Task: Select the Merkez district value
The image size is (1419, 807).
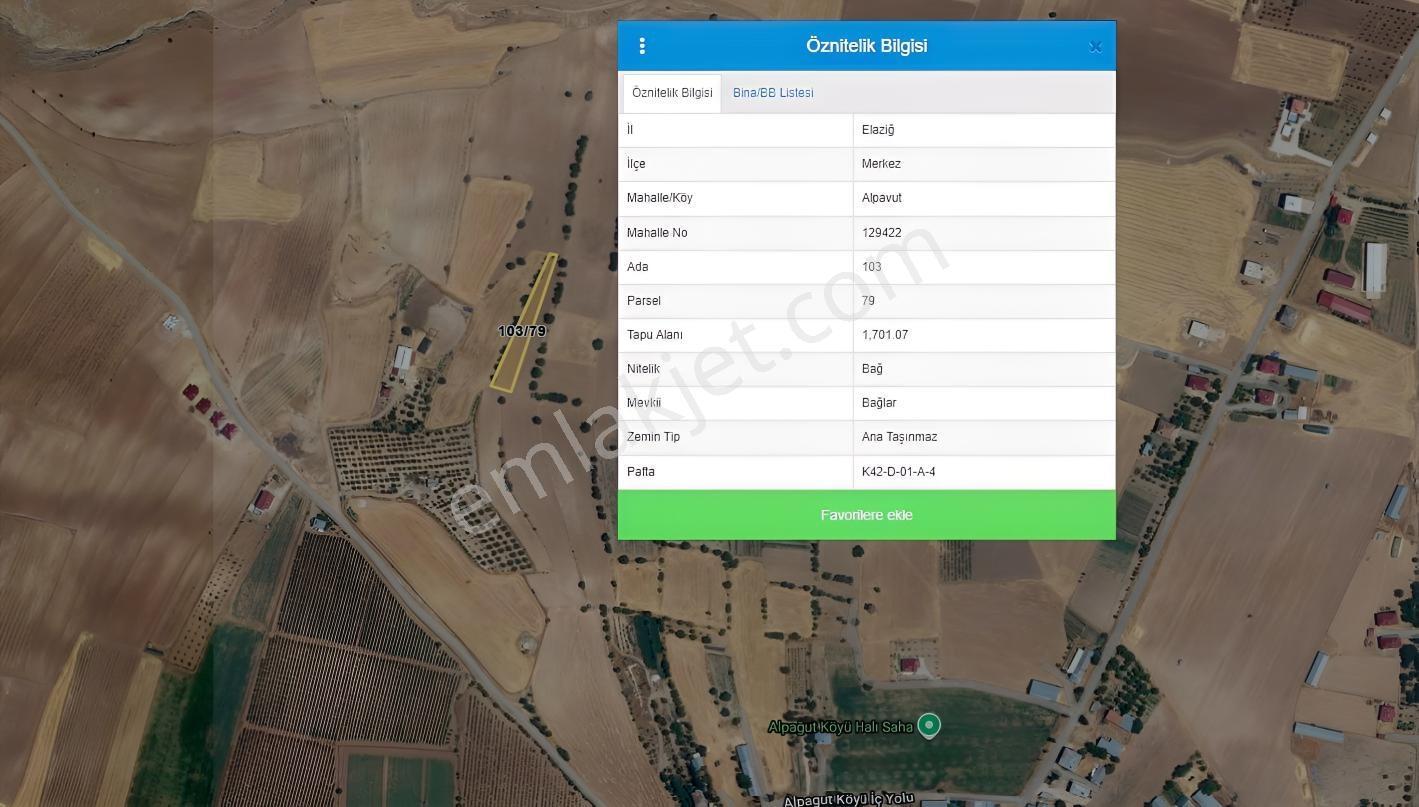Action: (881, 164)
